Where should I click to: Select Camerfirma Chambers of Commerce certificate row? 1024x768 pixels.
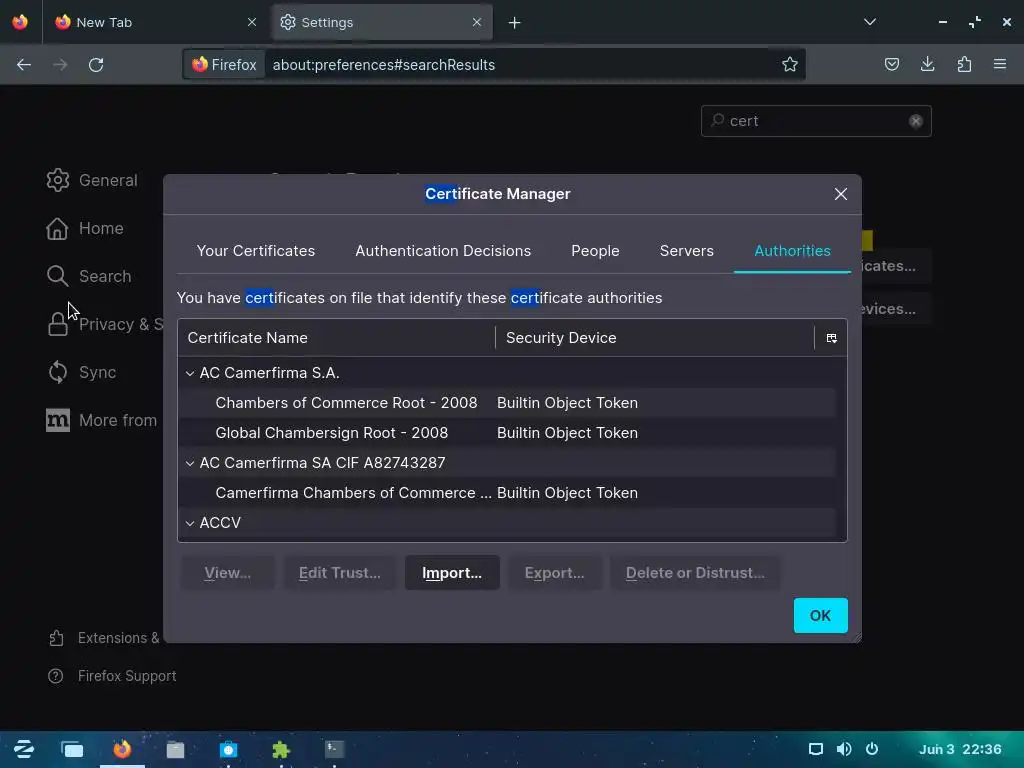[x=507, y=493]
